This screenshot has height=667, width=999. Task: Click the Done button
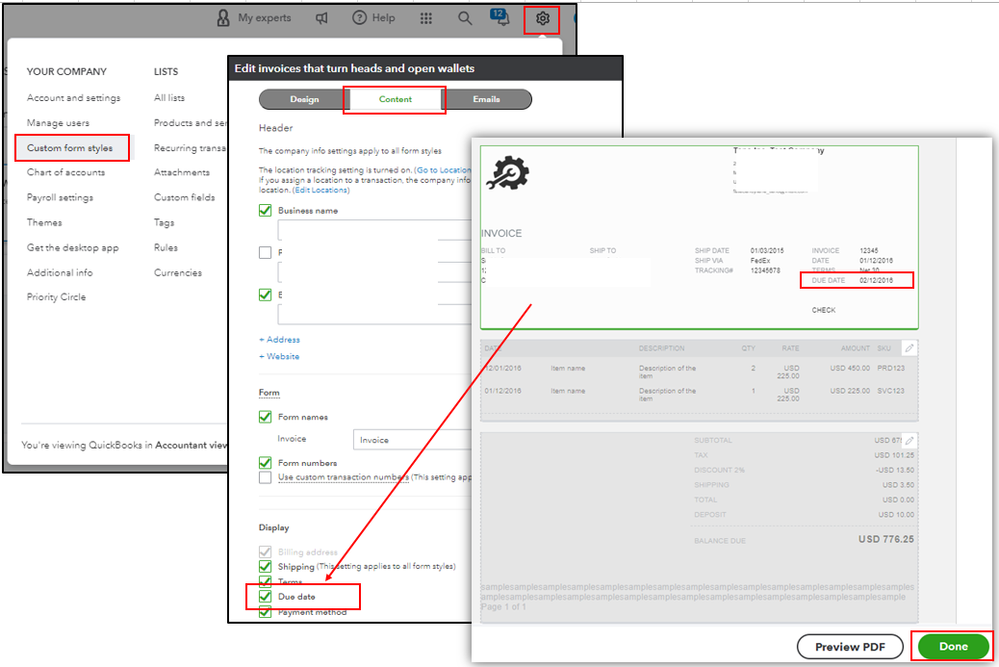(953, 647)
